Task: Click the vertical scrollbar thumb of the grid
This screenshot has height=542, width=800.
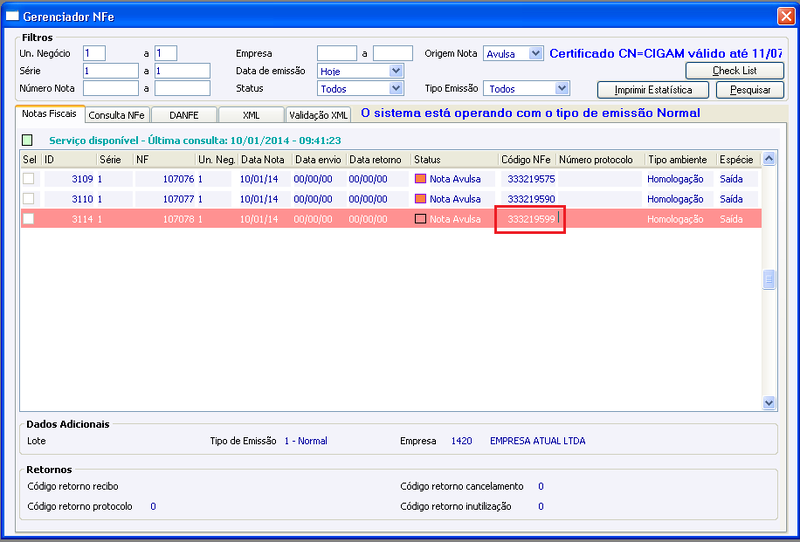Action: click(x=769, y=280)
